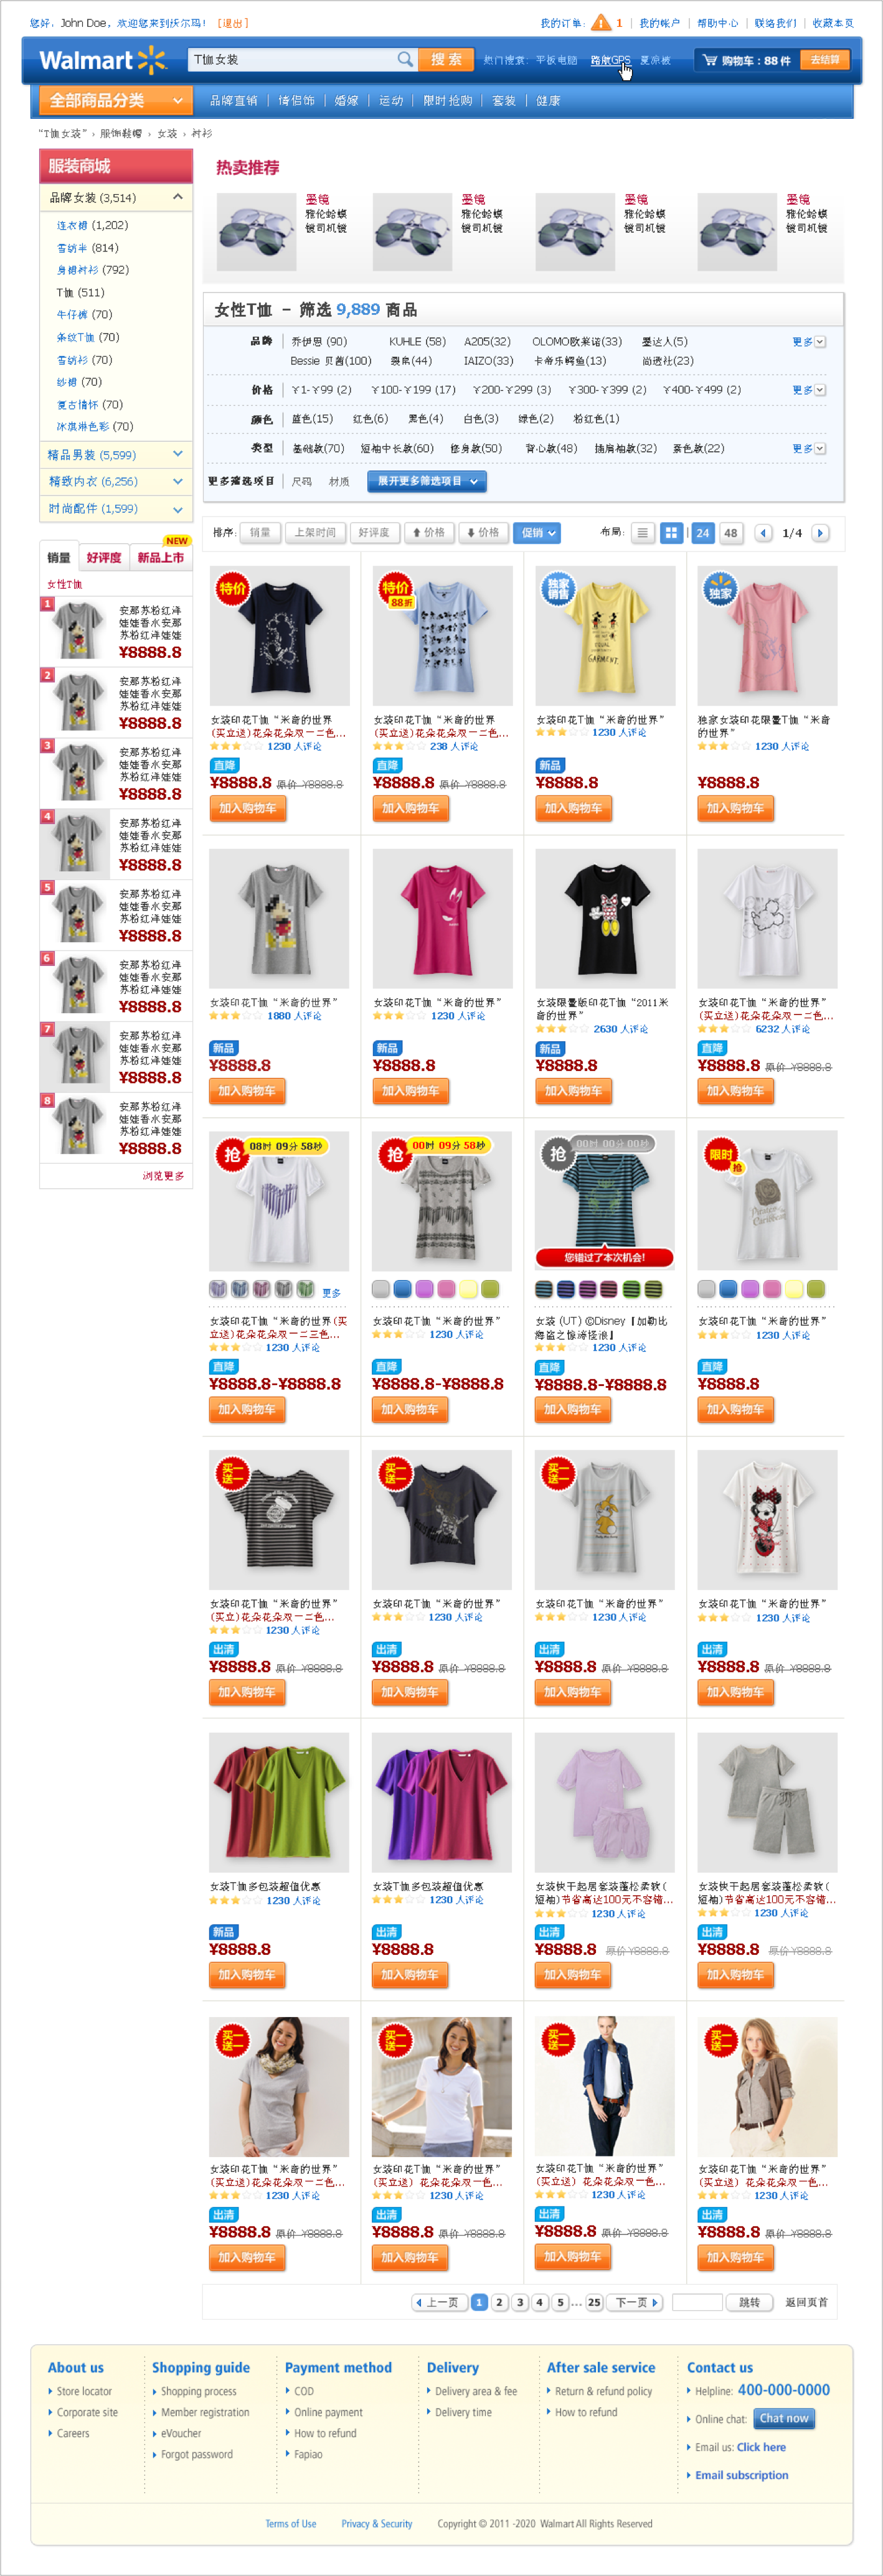Screen dimensions: 883x2576
Task: Switch to the 好评度 ranking tab
Action: (104, 558)
